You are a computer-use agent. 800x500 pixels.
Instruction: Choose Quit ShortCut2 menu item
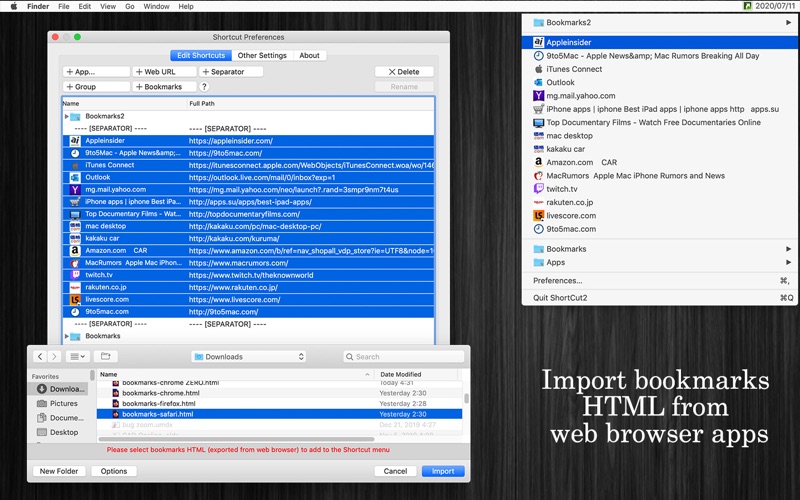pos(661,297)
